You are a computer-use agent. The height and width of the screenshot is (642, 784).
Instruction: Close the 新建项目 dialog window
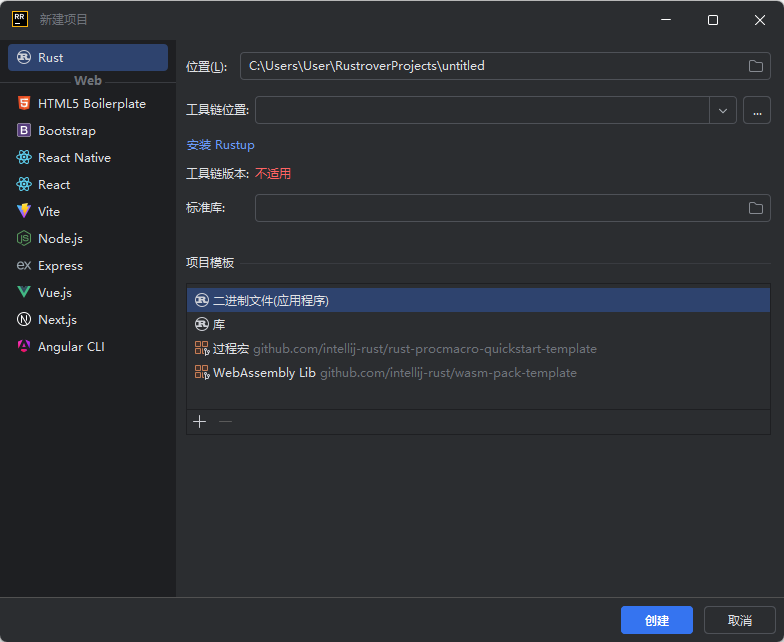(x=760, y=20)
